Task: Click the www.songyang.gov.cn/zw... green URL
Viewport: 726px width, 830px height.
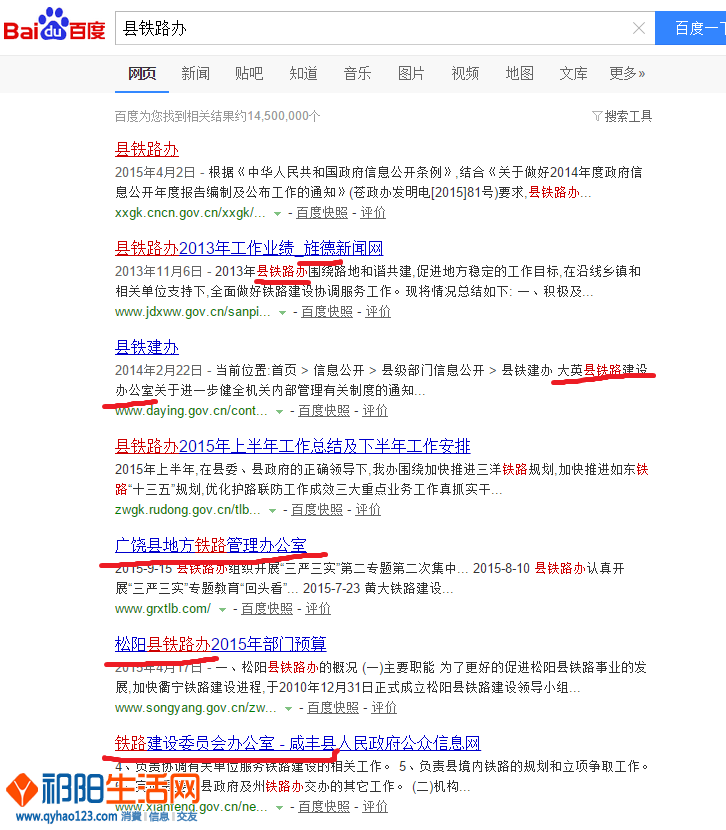Action: click(195, 708)
